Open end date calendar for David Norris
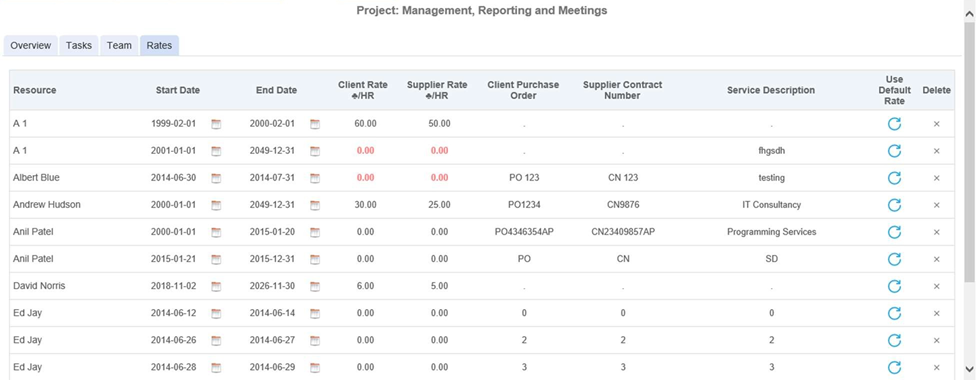This screenshot has width=976, height=380. [315, 286]
